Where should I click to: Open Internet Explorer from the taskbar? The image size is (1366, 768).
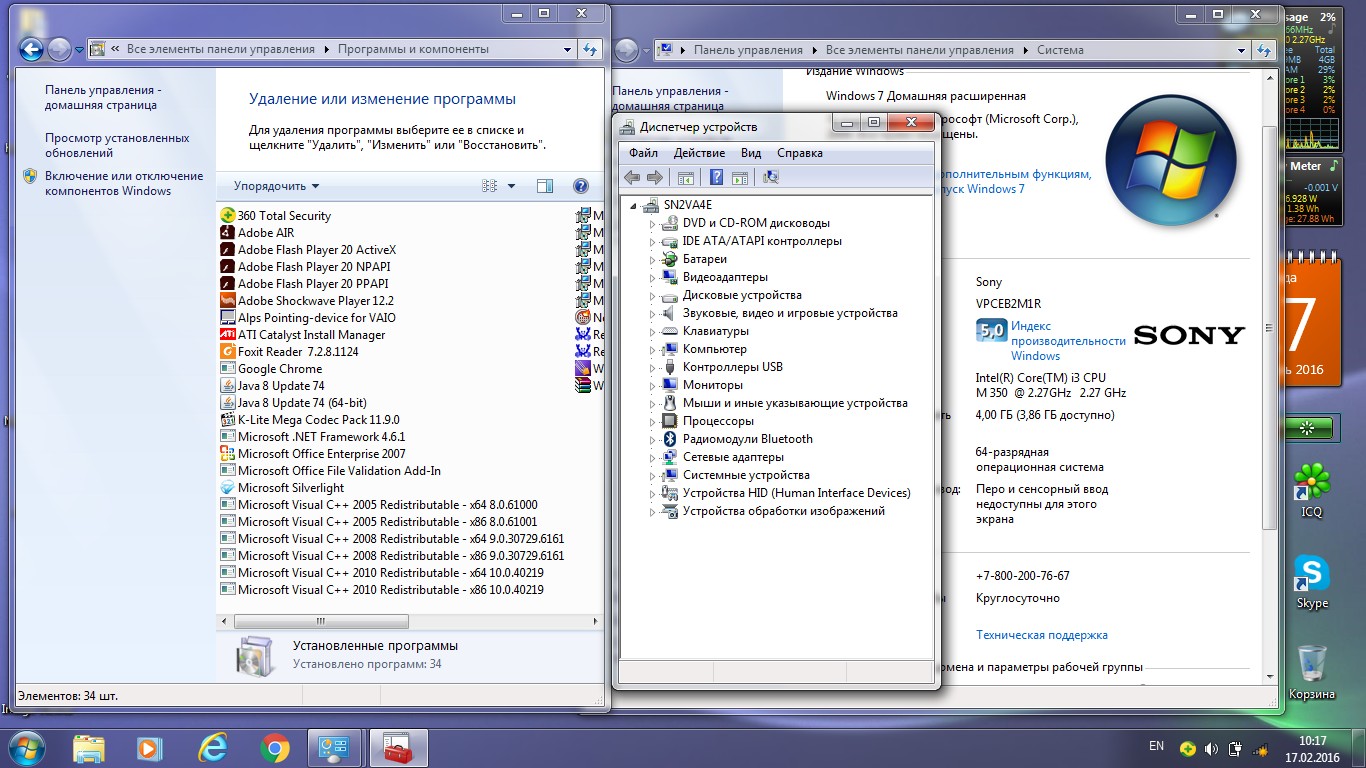point(212,747)
